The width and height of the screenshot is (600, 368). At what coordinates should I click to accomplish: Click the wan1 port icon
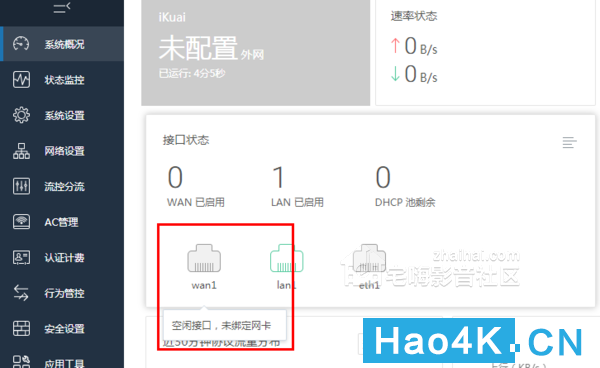(x=204, y=258)
